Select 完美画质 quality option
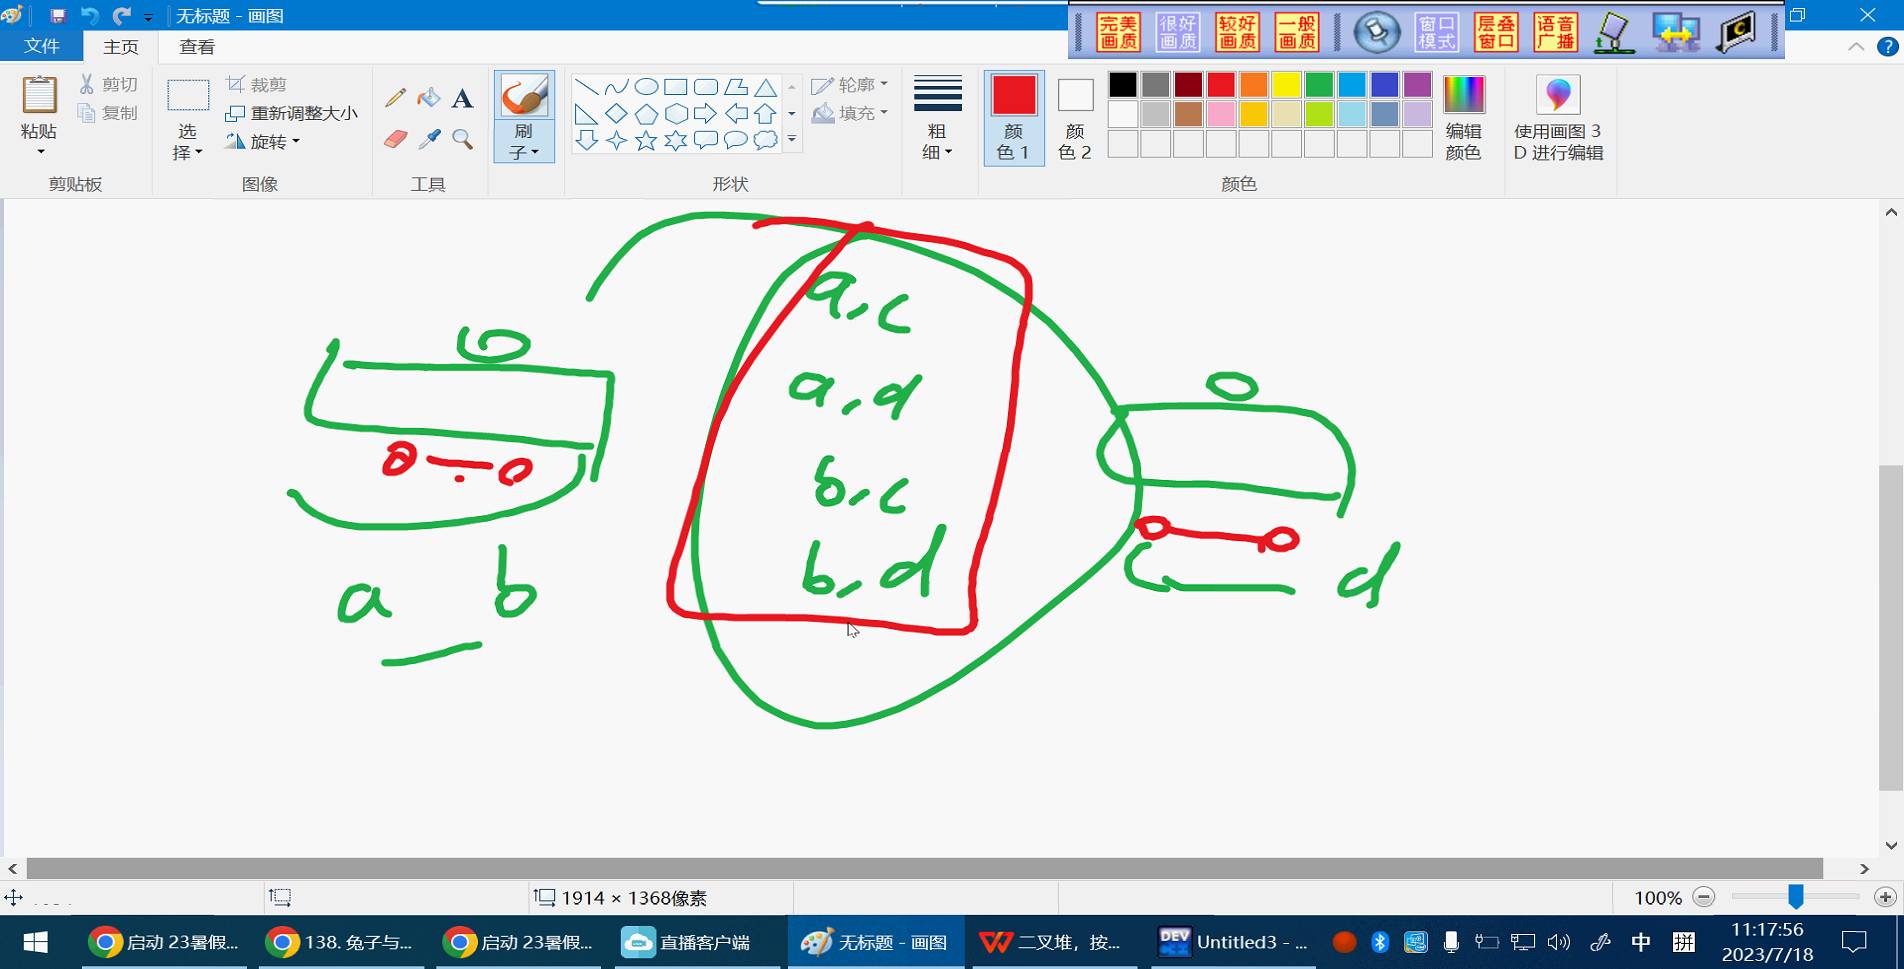This screenshot has height=969, width=1904. [x=1119, y=32]
